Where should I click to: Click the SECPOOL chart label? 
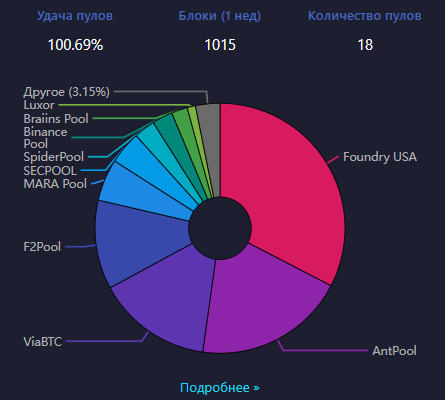coord(50,171)
